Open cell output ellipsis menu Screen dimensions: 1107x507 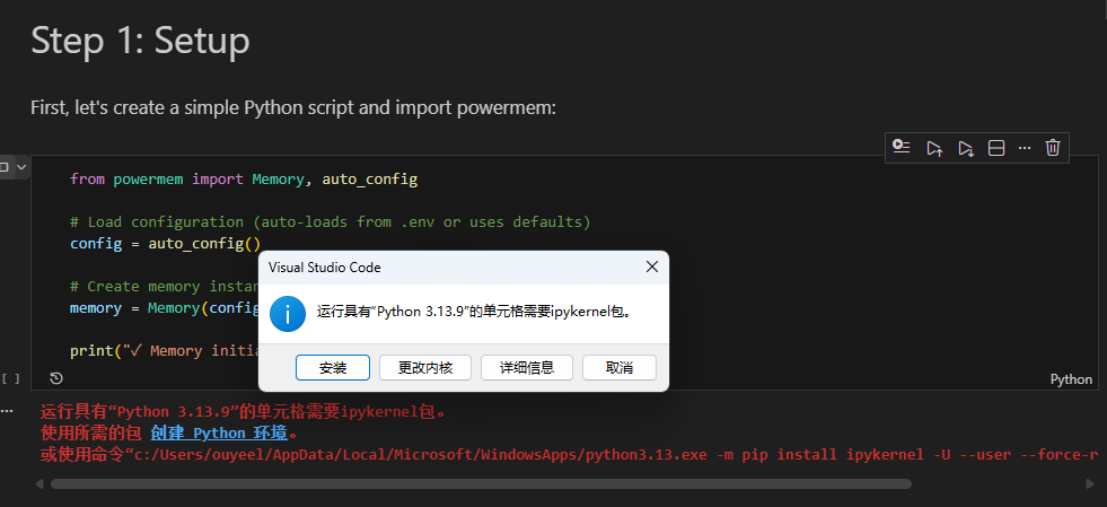[x=6, y=410]
